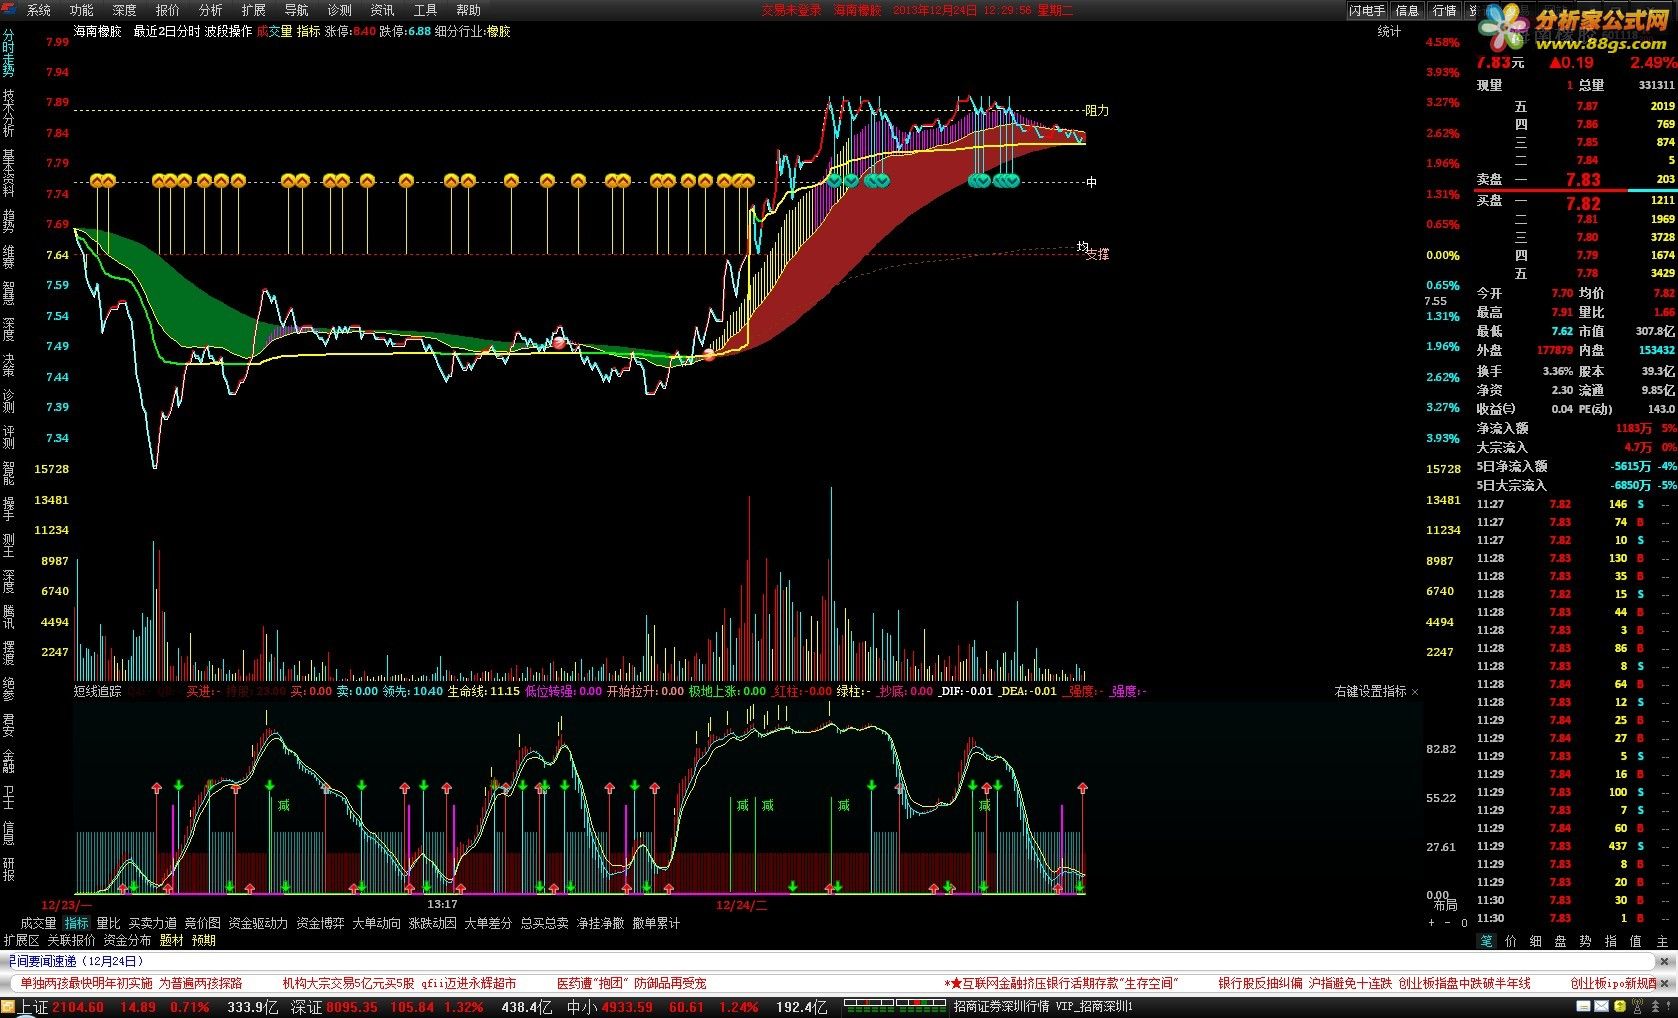The image size is (1678, 1018).
Task: Select the 盘 tab under trade list
Action: point(1561,941)
